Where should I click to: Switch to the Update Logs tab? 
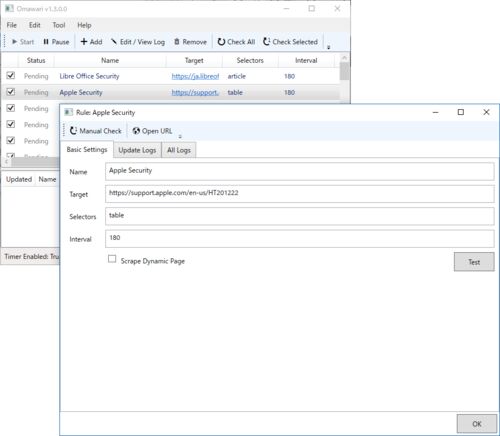point(137,150)
